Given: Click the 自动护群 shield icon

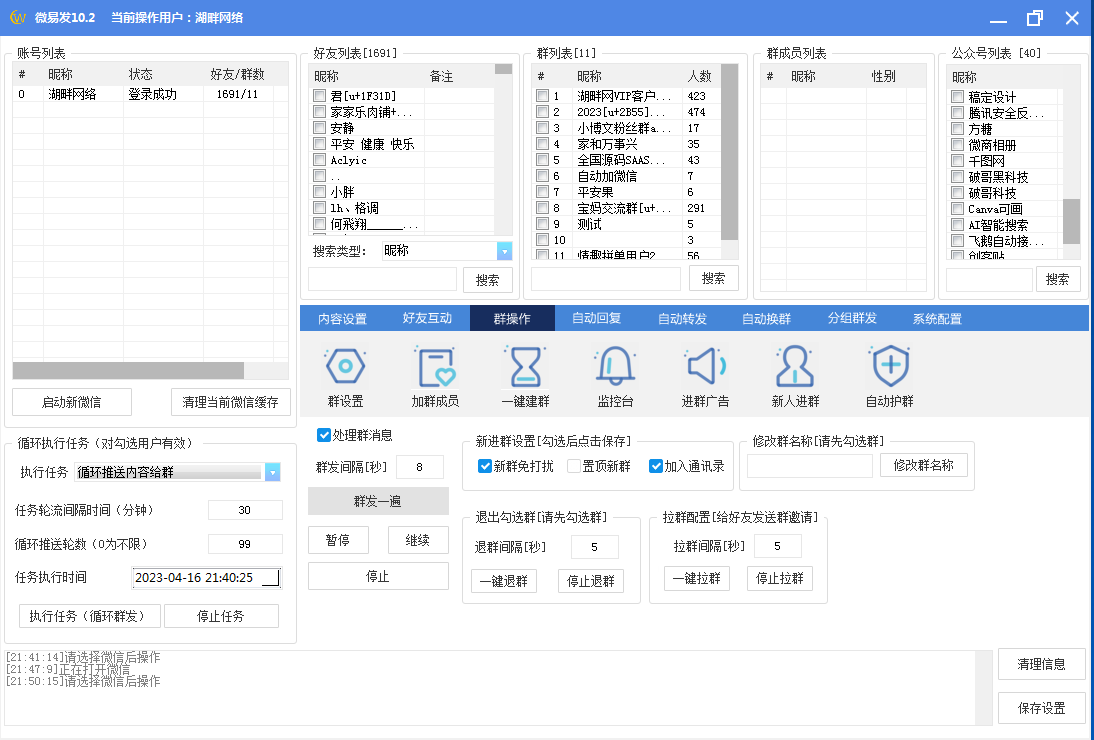Looking at the screenshot, I should [x=890, y=377].
